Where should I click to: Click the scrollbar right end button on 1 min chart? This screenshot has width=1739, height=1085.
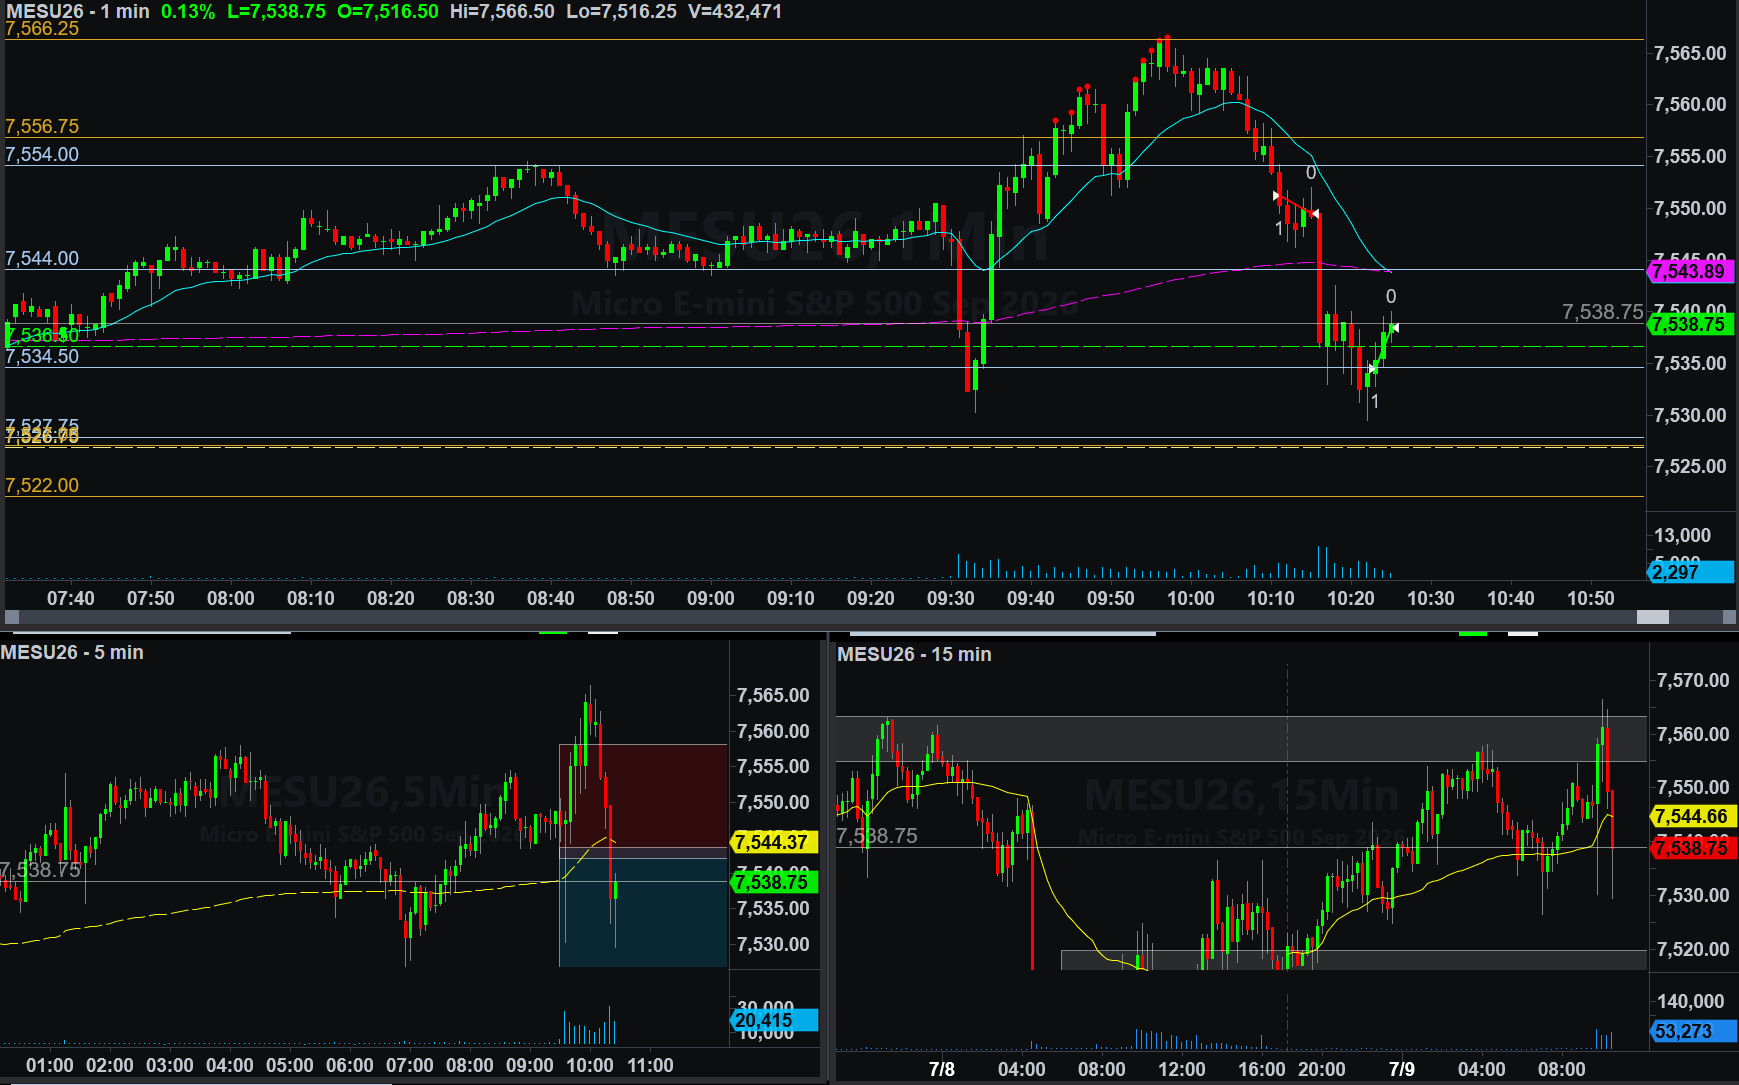point(1729,617)
